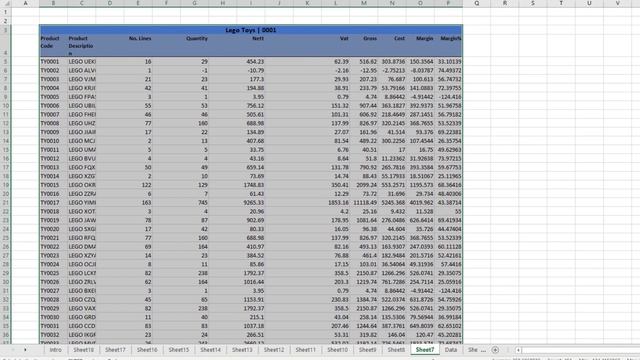The width and height of the screenshot is (640, 360).
Task: Open the Sheet11 tab
Action: tap(306, 350)
